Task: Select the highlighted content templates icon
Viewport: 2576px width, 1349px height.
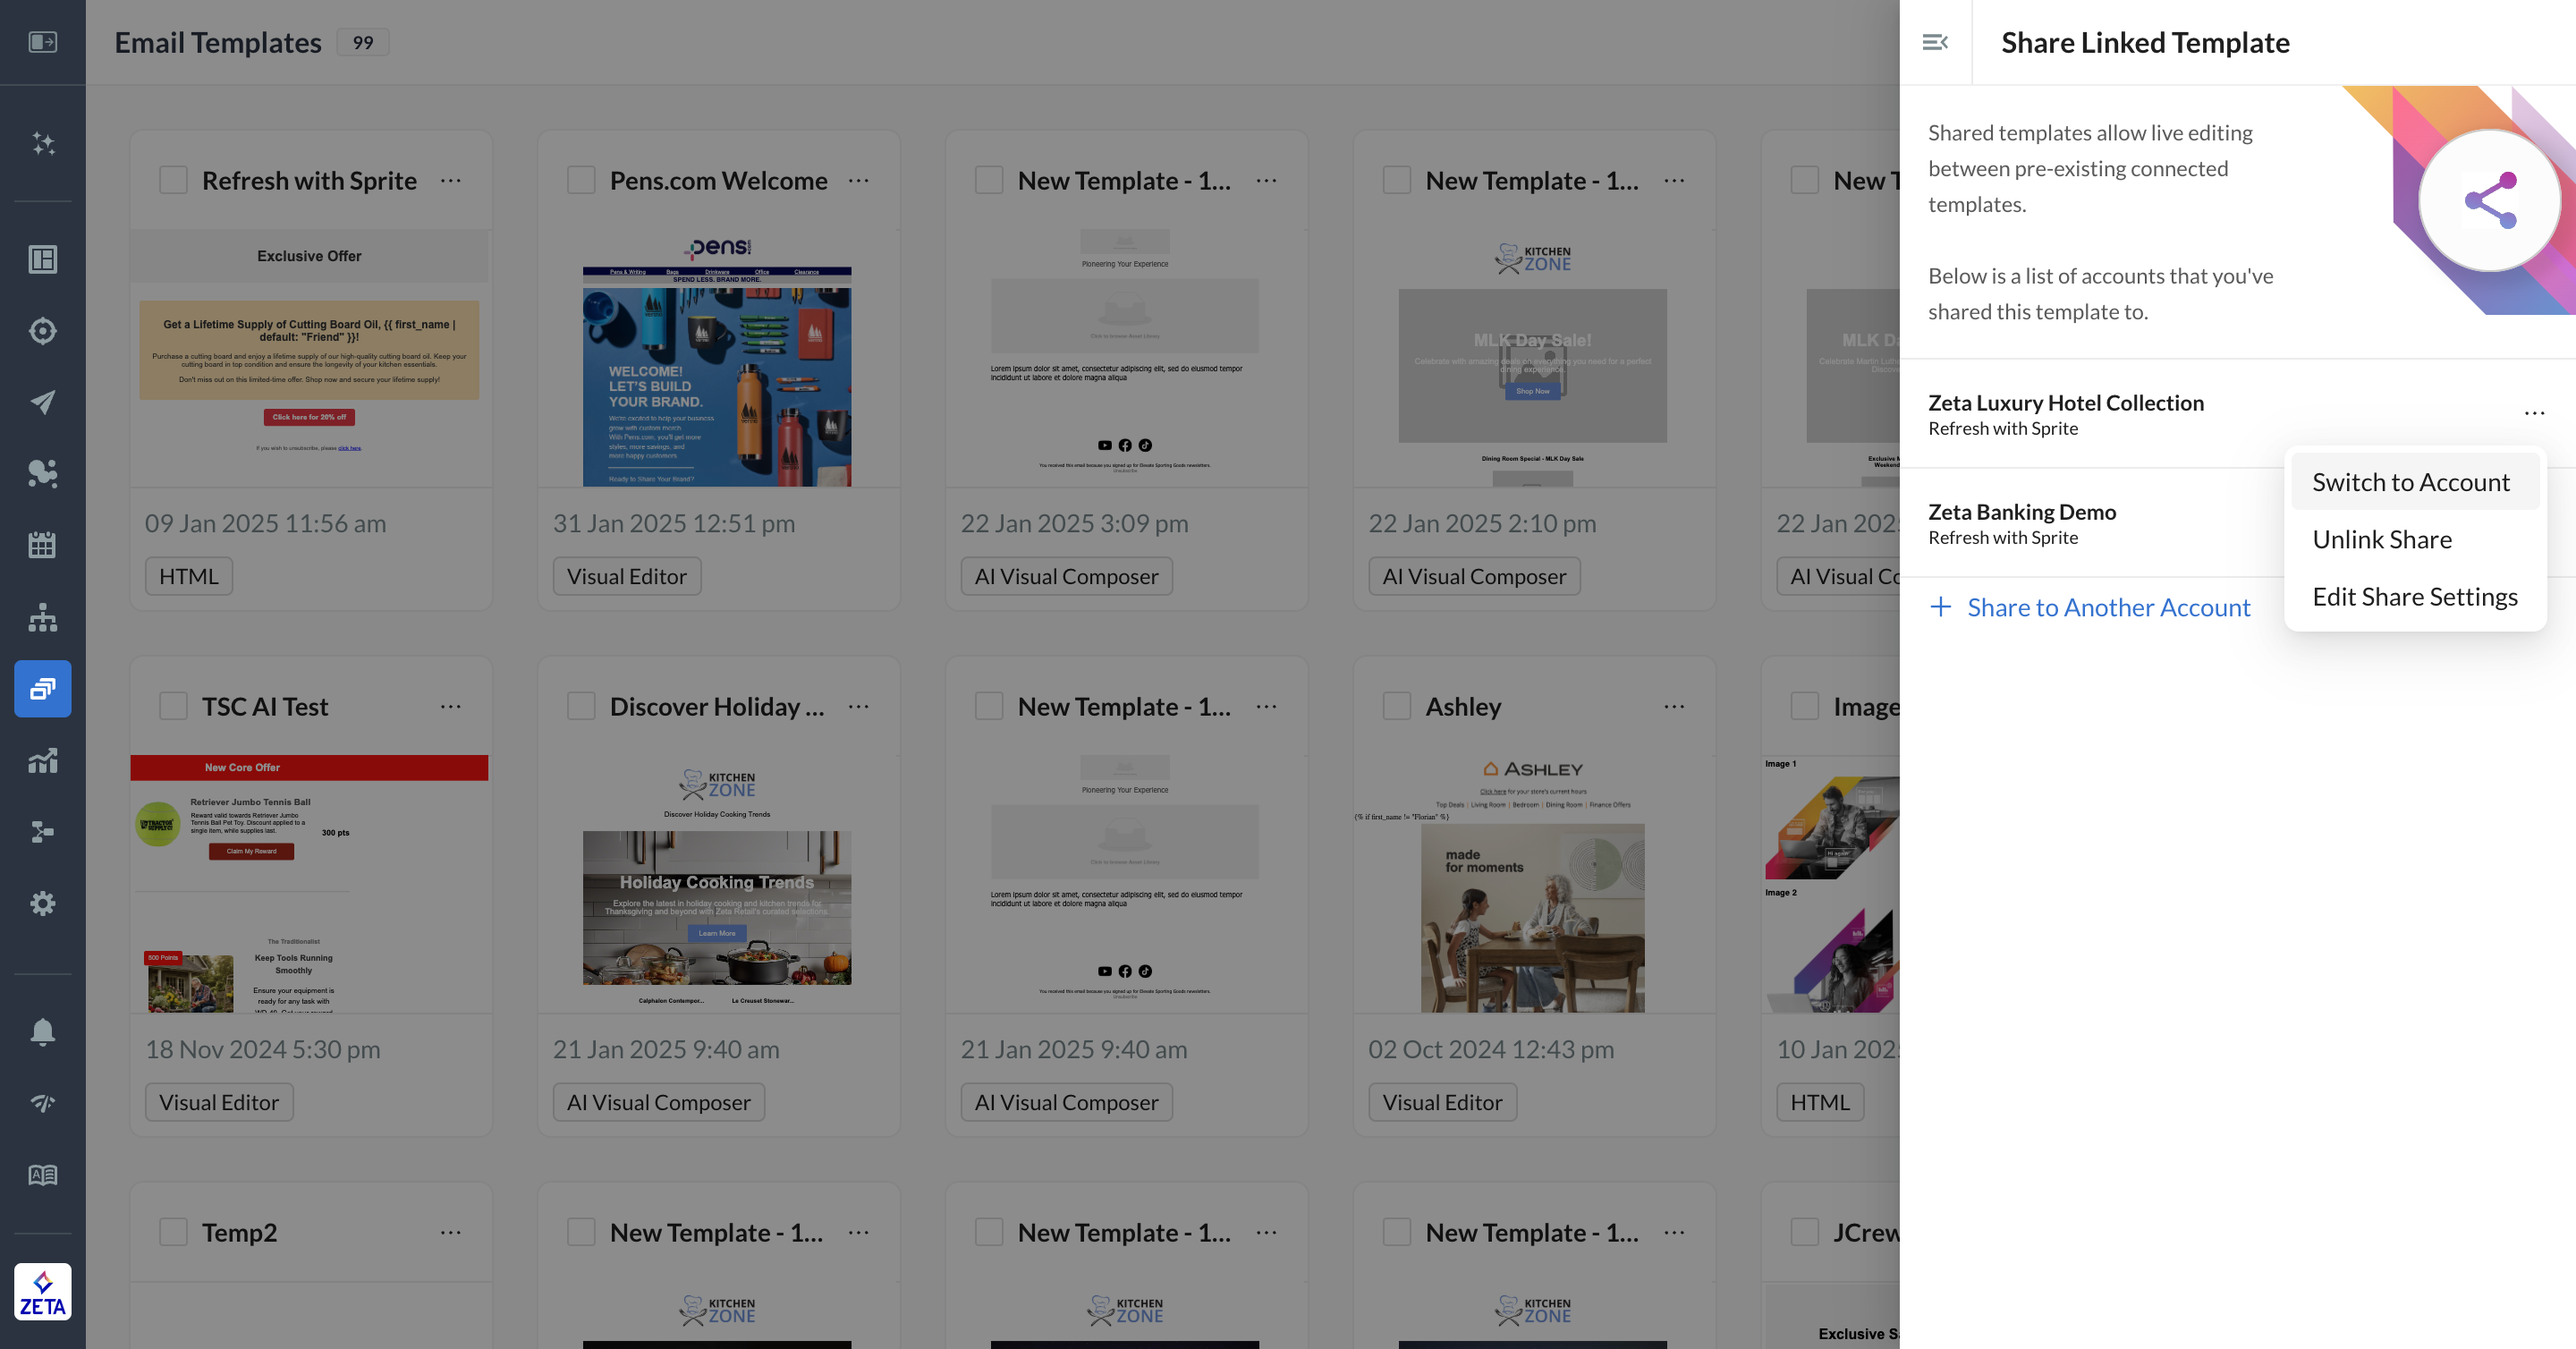Action: click(43, 688)
